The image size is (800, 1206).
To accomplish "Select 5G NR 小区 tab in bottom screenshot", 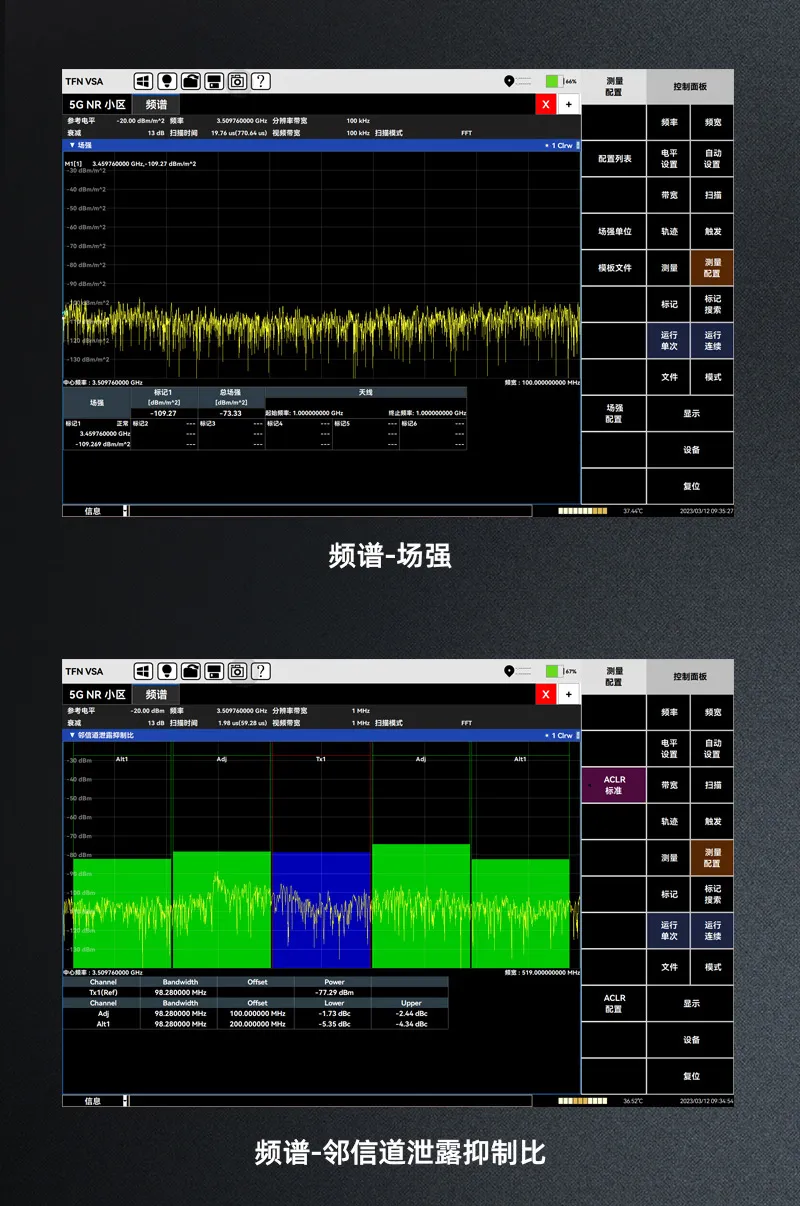I will point(97,694).
